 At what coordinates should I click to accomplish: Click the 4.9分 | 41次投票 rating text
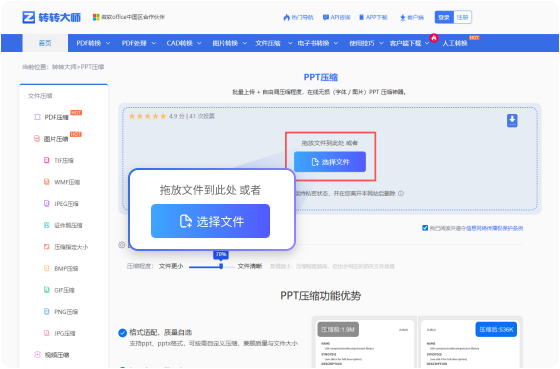coord(192,116)
